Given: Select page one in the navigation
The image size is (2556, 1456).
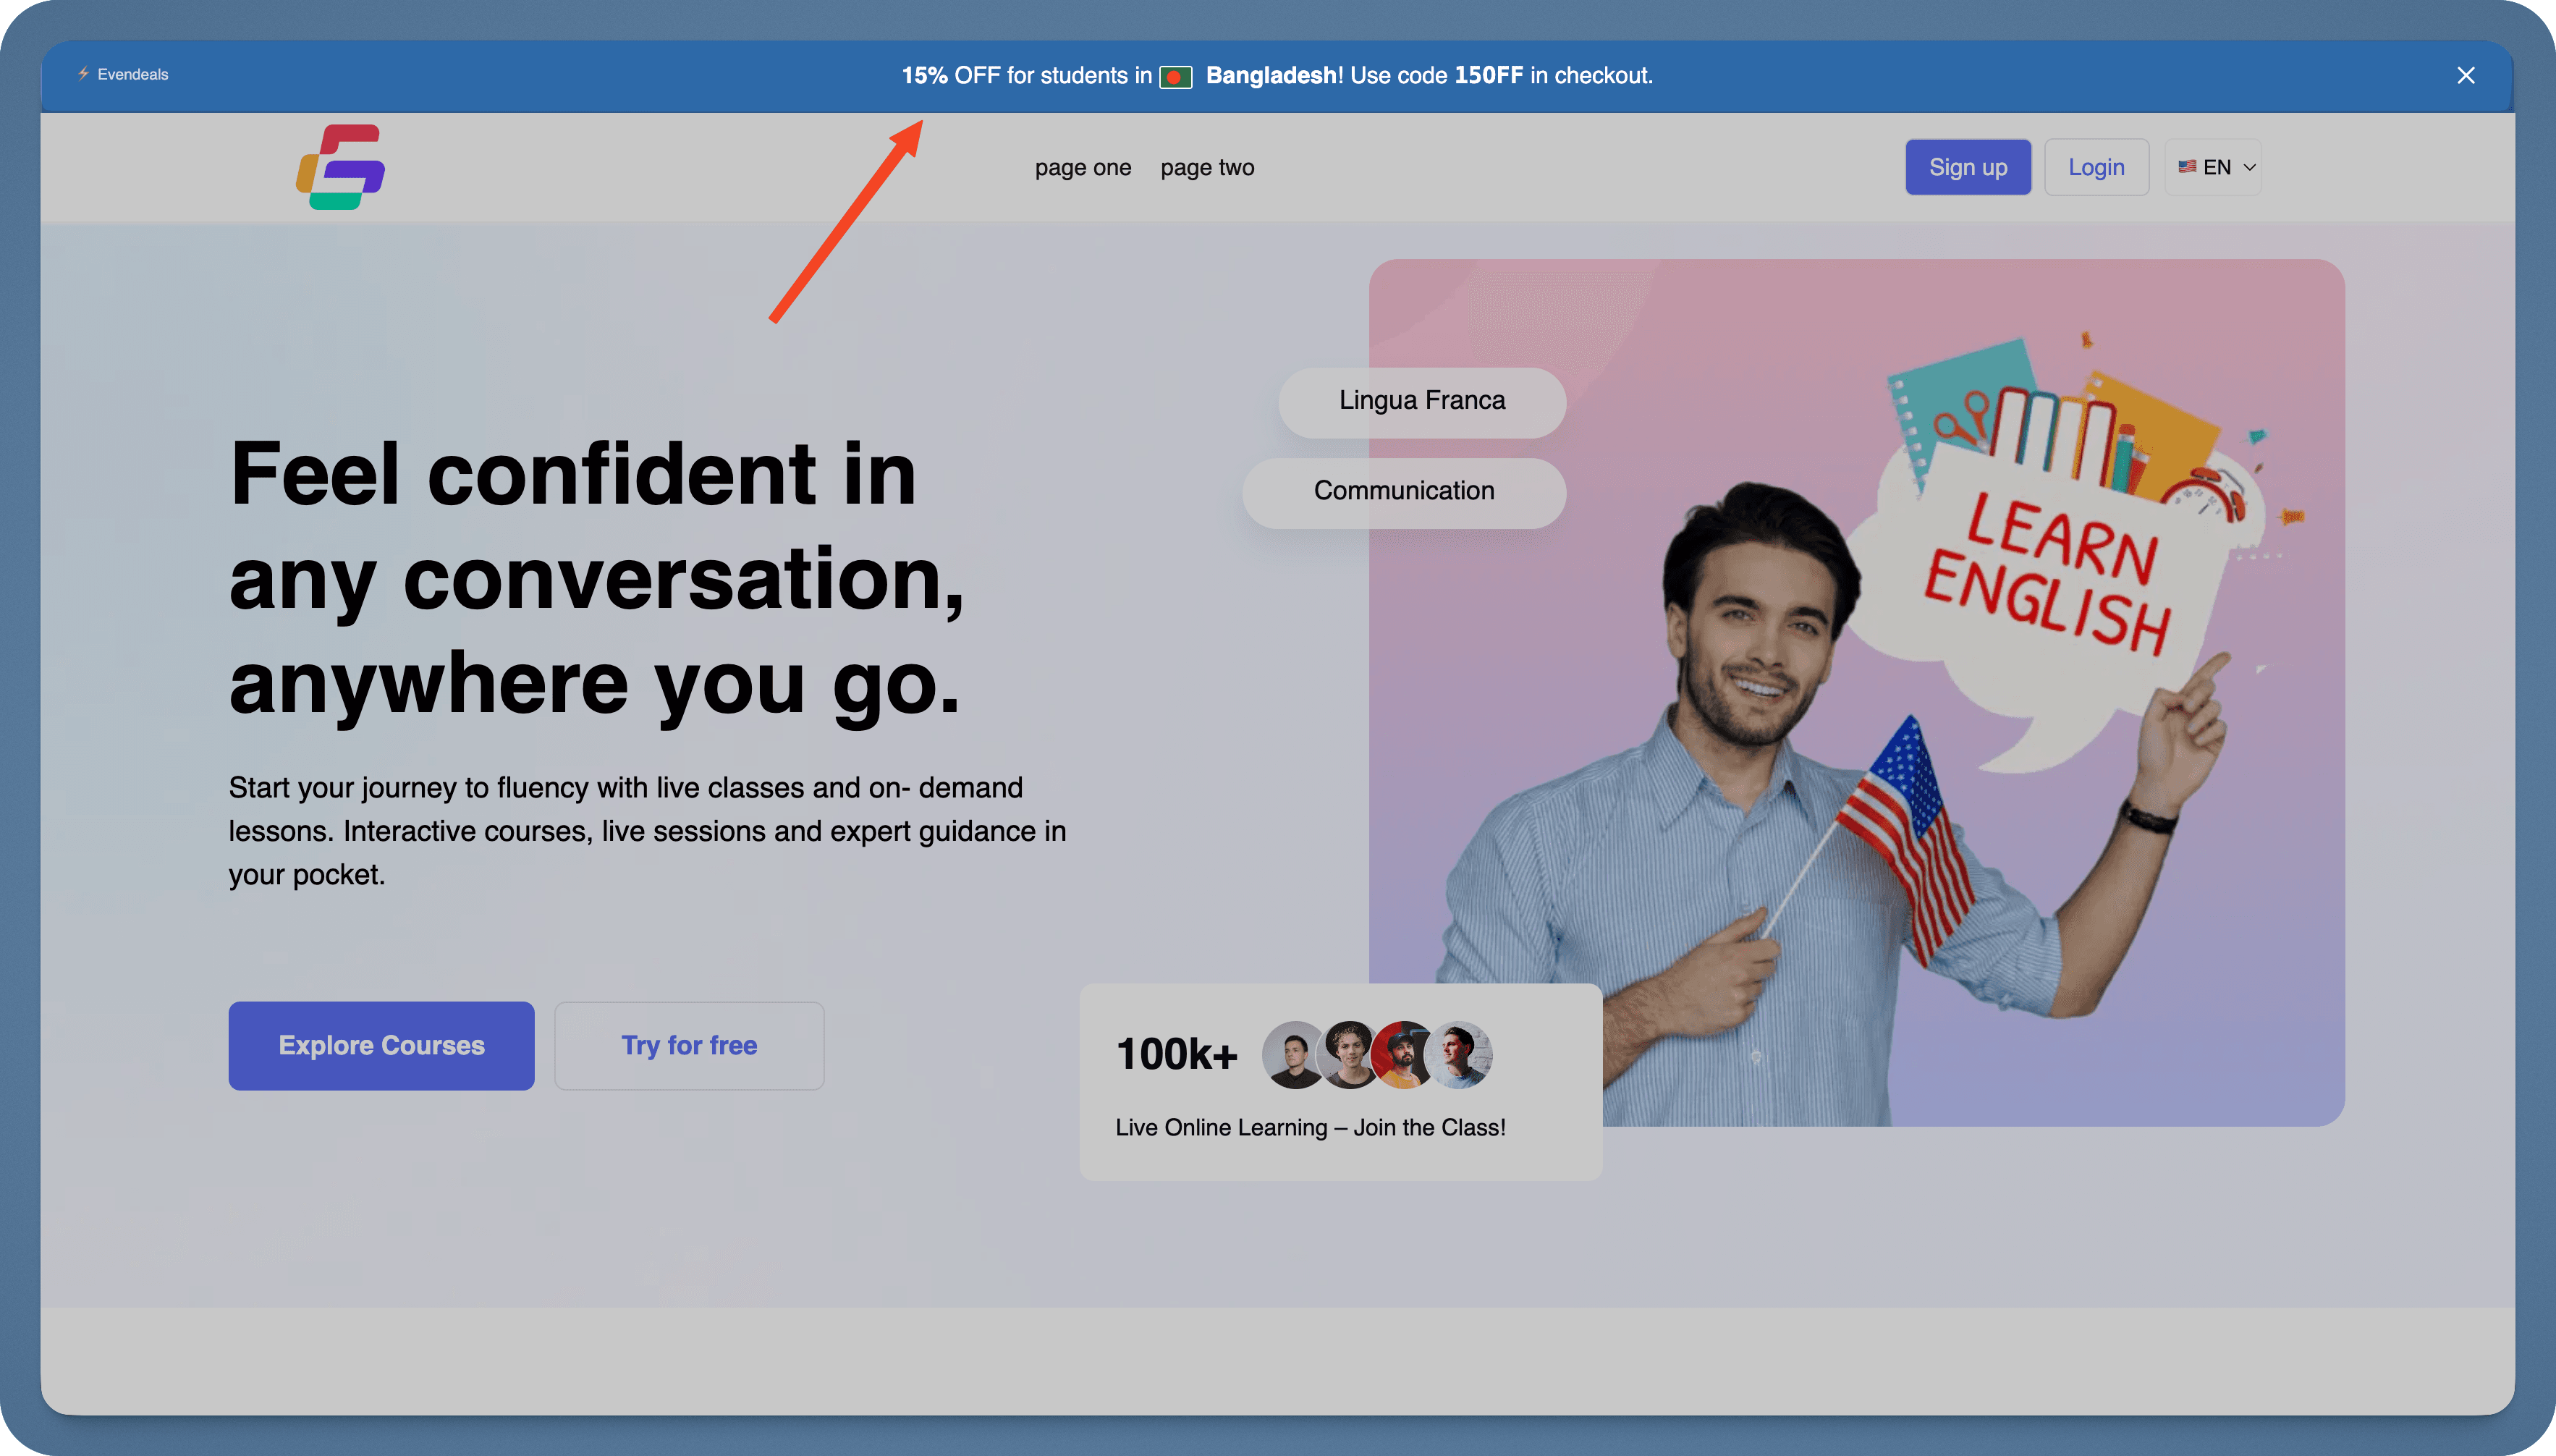Looking at the screenshot, I should click(1083, 167).
